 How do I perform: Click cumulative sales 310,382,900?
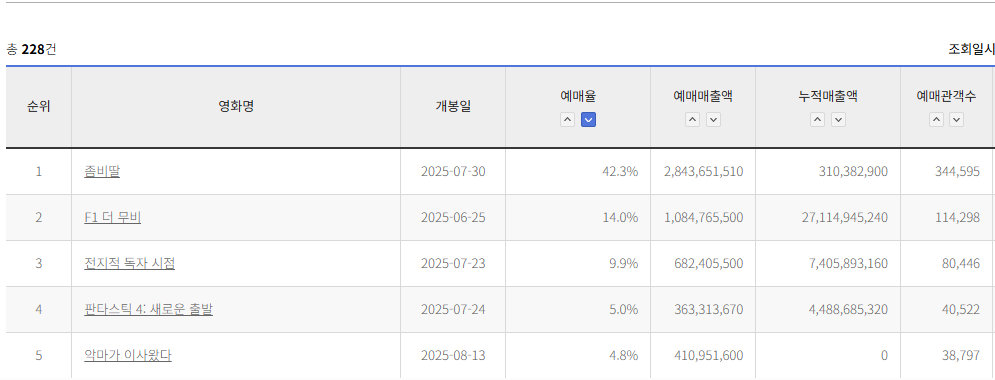[x=853, y=171]
